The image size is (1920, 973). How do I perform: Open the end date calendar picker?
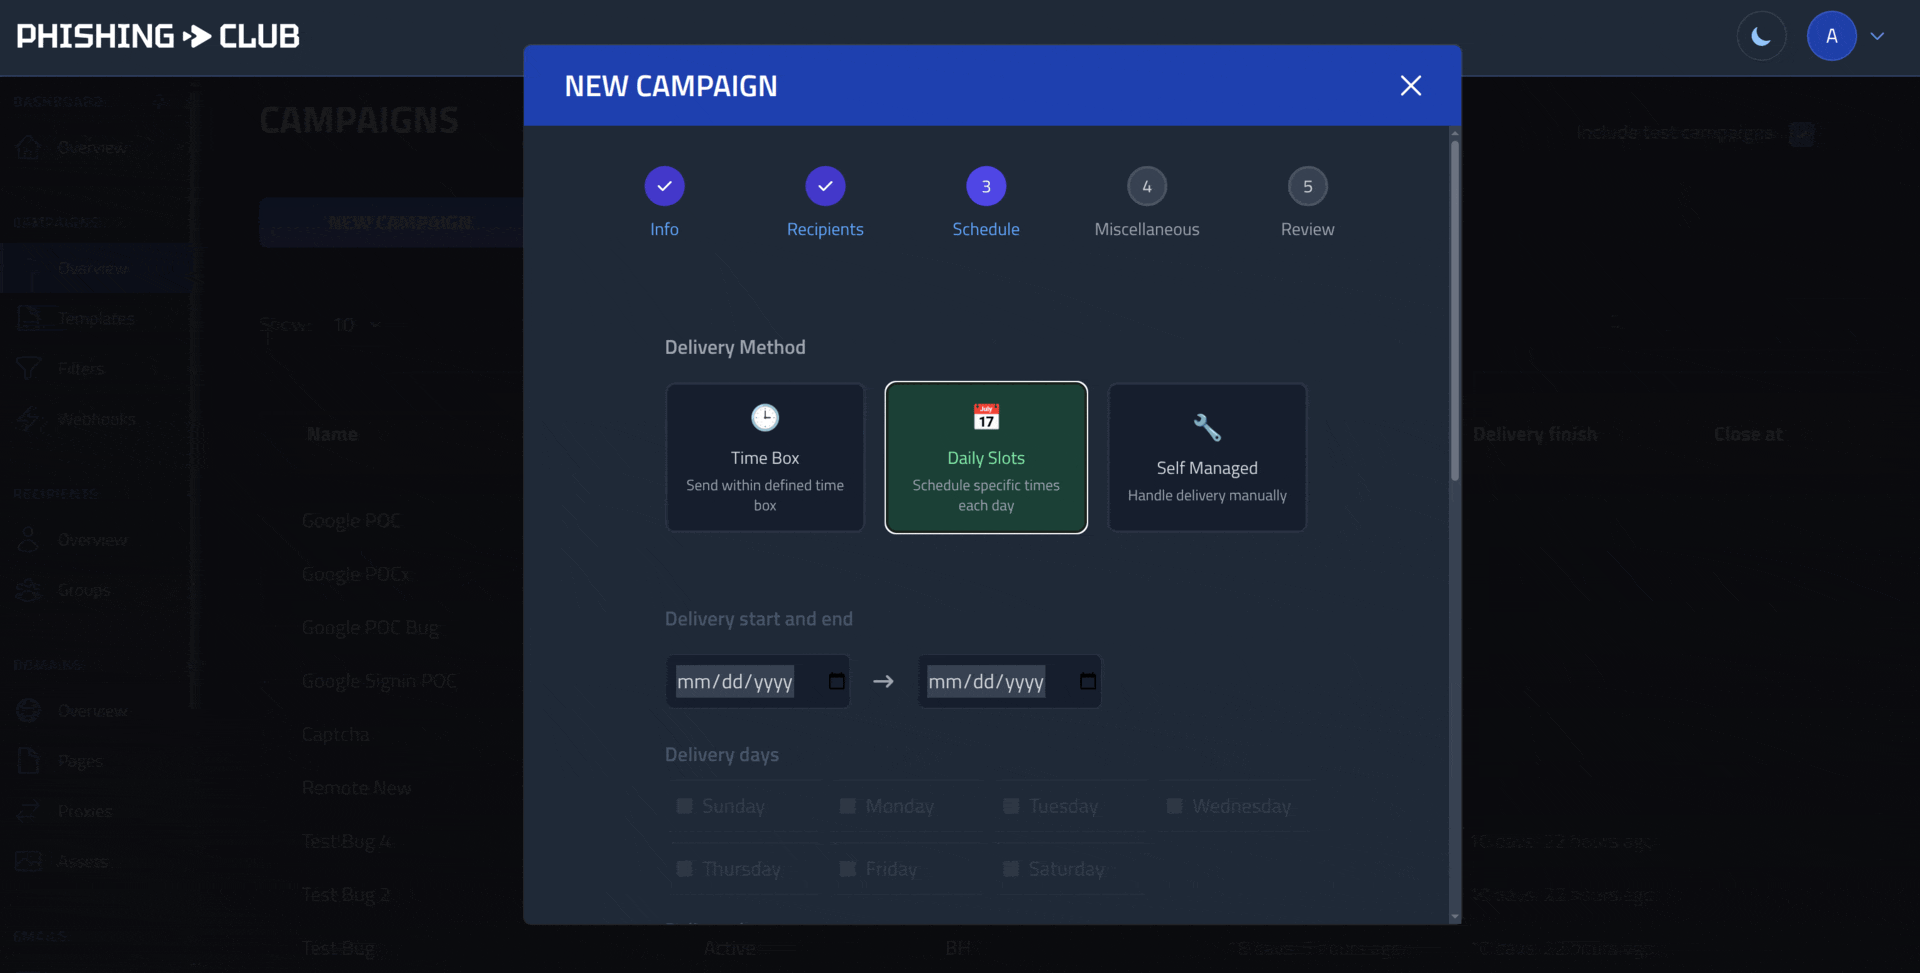1088,682
